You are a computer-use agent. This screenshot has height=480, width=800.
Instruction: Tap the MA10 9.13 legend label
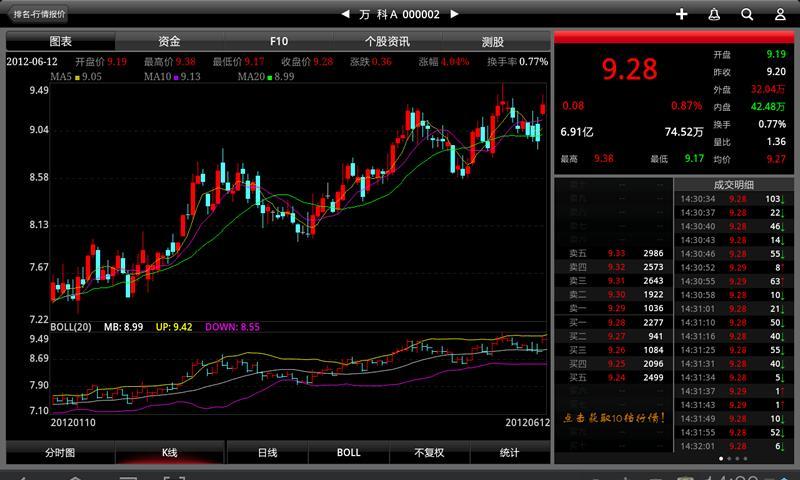[x=172, y=77]
